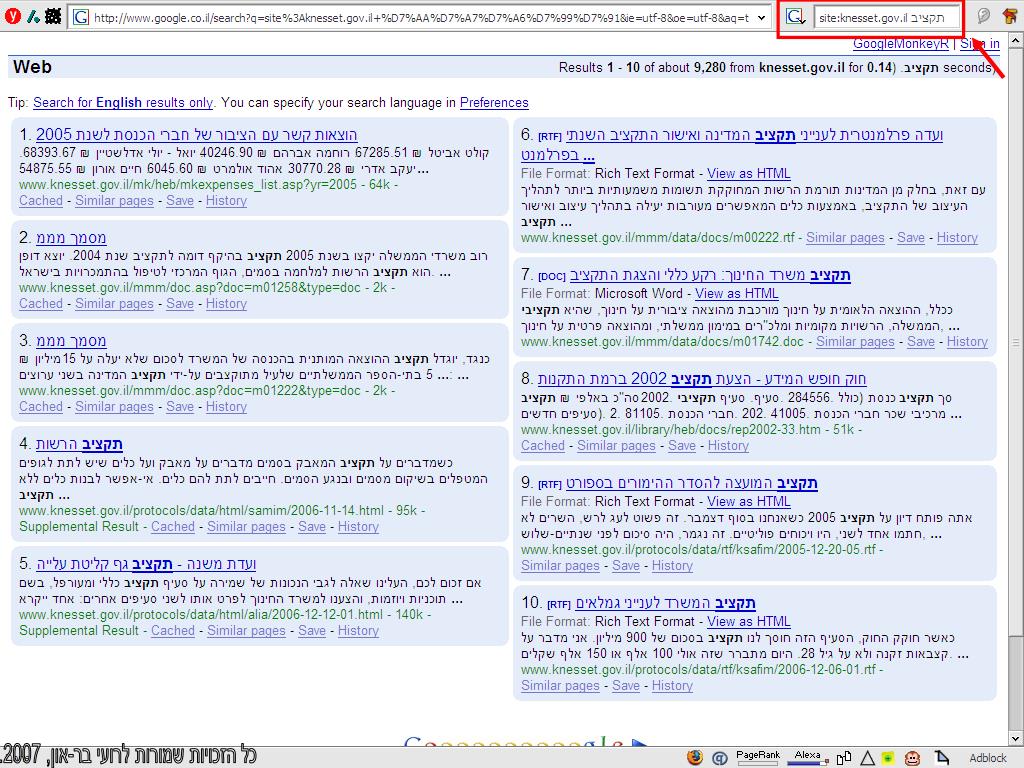Click Similar pages under result 3
Viewport: 1024px width, 768px height.
coord(114,407)
